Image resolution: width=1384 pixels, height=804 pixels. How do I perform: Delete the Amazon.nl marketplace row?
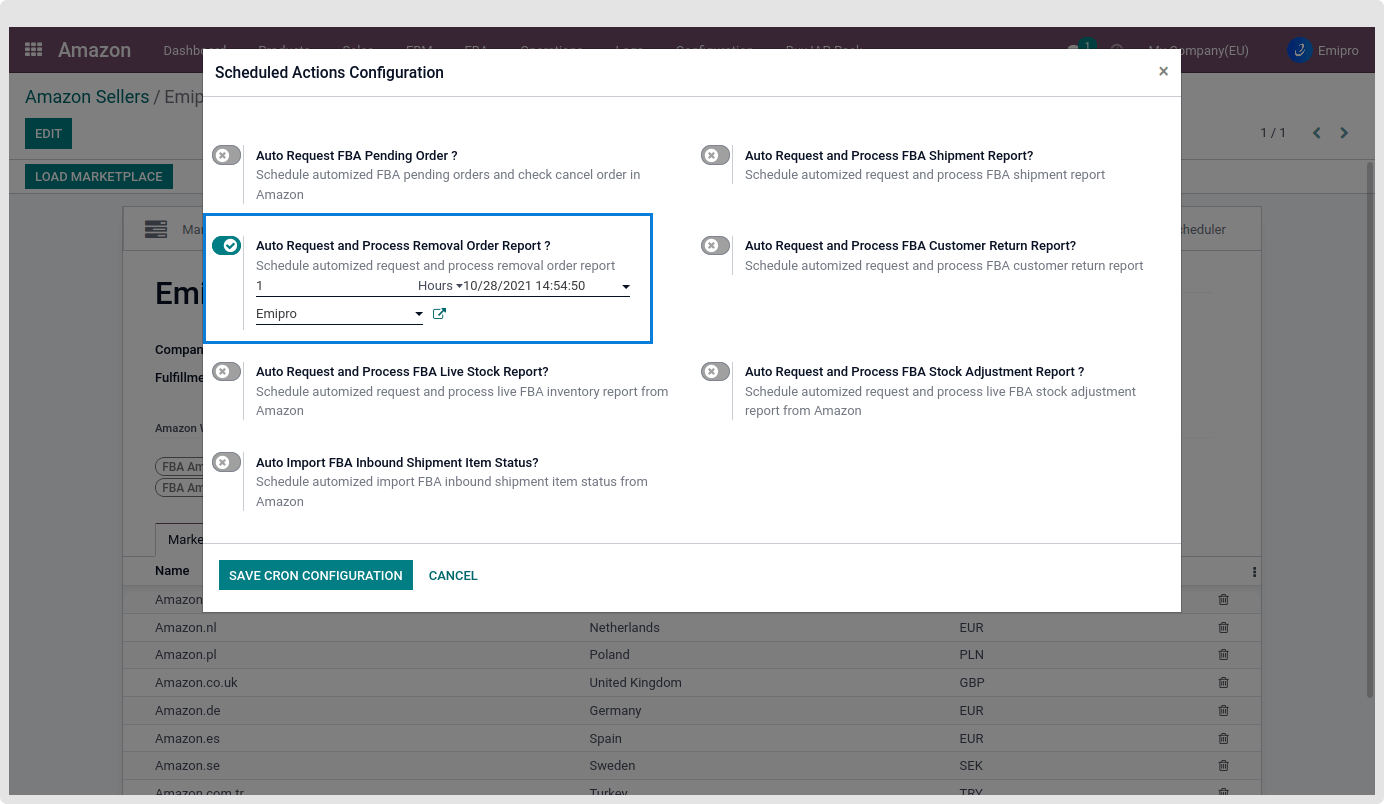tap(1223, 628)
